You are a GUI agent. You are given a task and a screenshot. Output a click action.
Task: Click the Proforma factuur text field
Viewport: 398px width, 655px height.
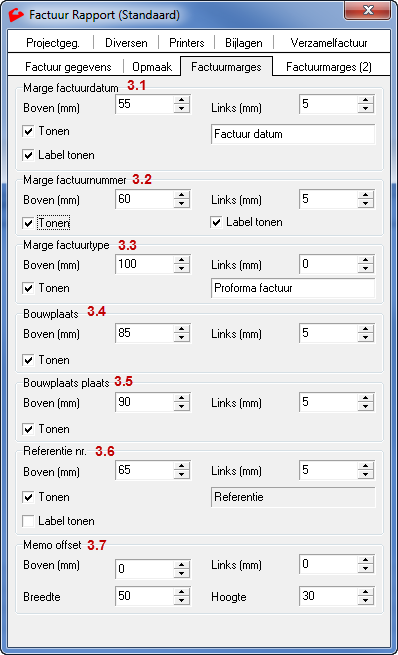[x=293, y=288]
